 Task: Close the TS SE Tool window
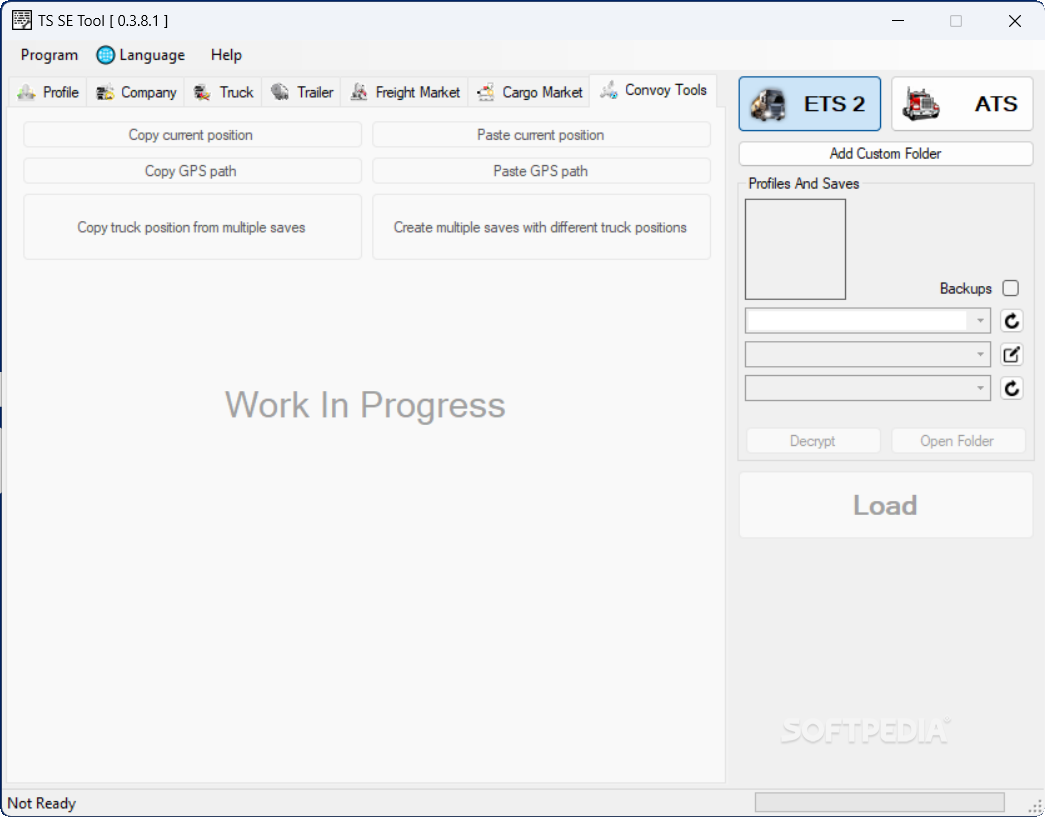(1014, 21)
